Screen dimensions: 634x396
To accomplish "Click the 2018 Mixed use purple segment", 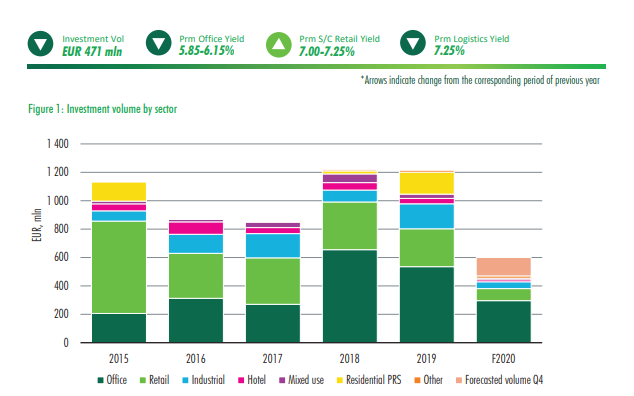I will [350, 178].
